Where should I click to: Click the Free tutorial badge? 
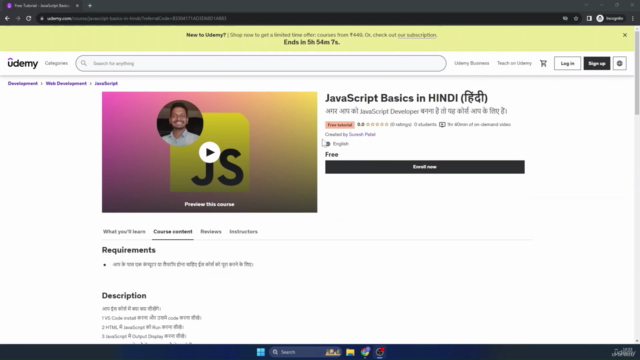[x=340, y=125]
